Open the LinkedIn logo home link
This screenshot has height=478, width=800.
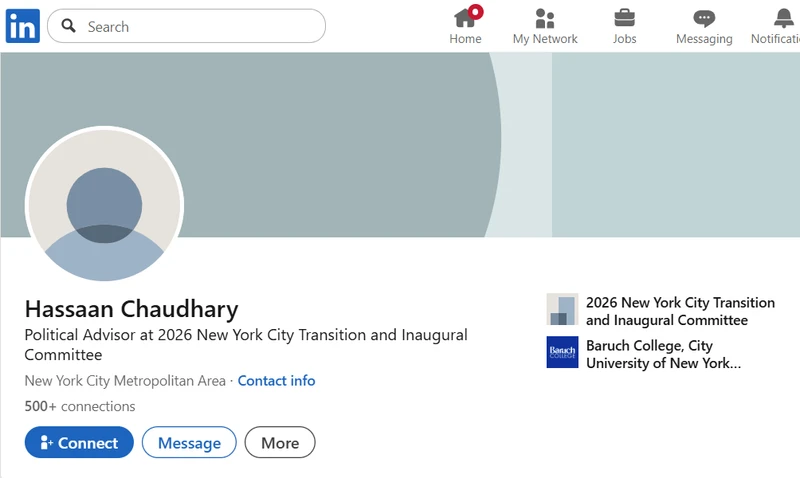(22, 26)
